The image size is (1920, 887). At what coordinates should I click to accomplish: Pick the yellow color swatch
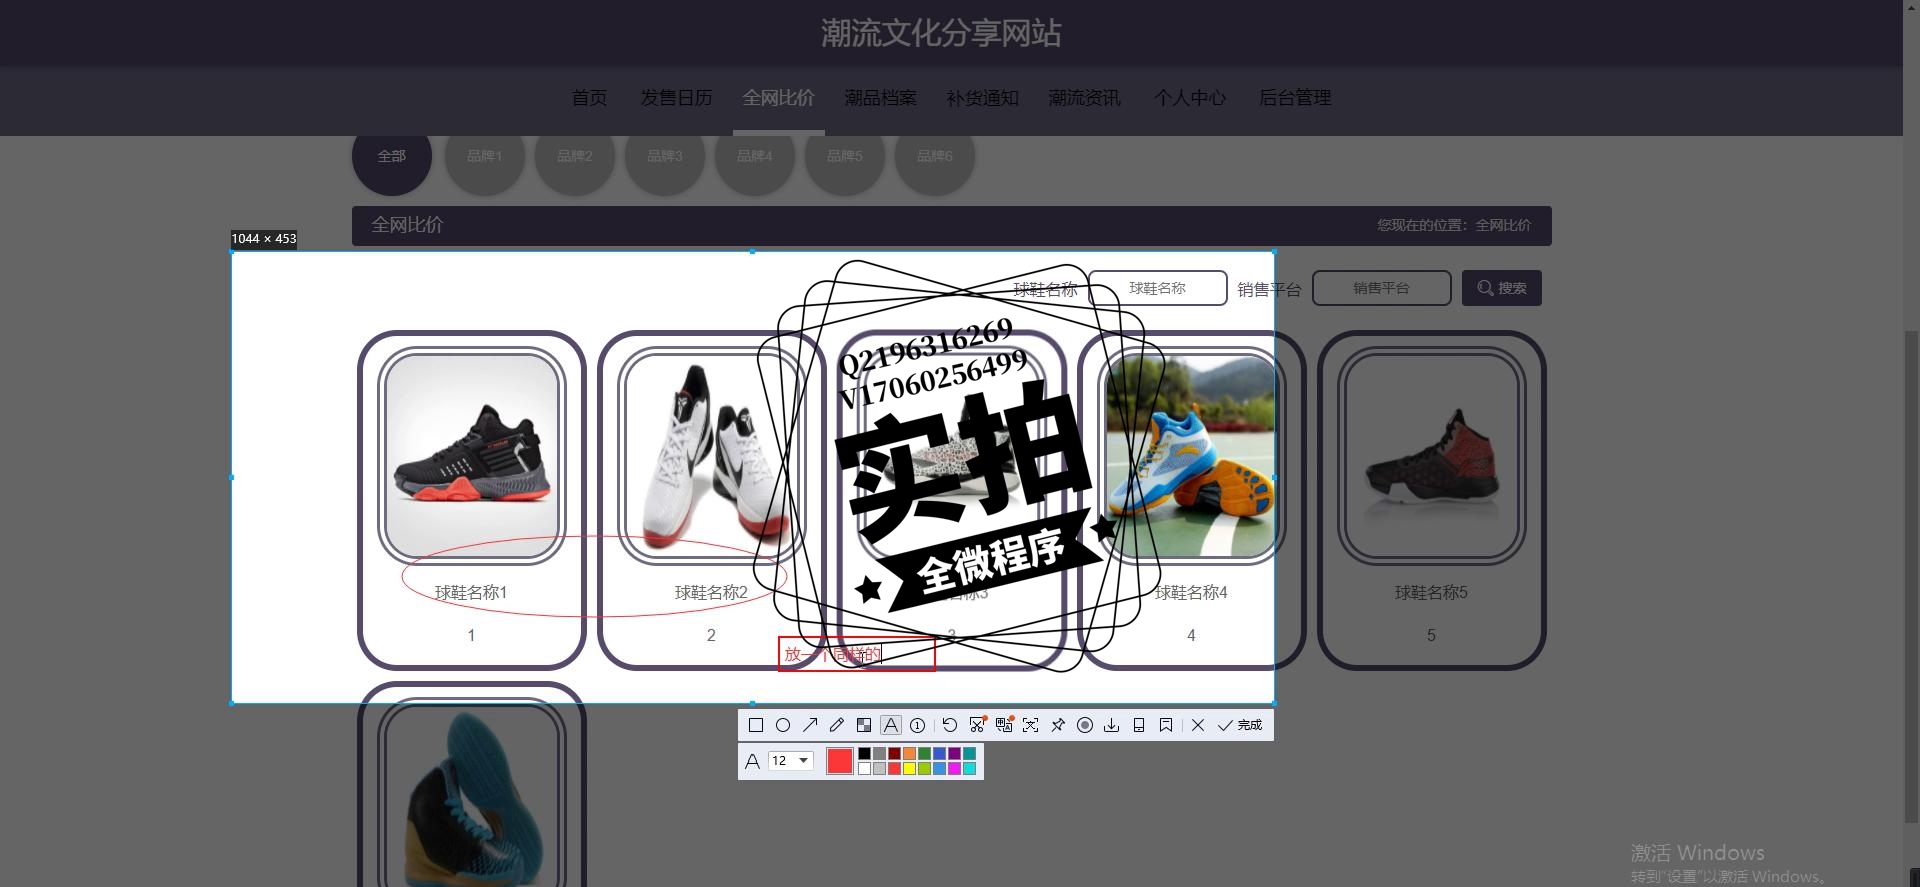909,768
